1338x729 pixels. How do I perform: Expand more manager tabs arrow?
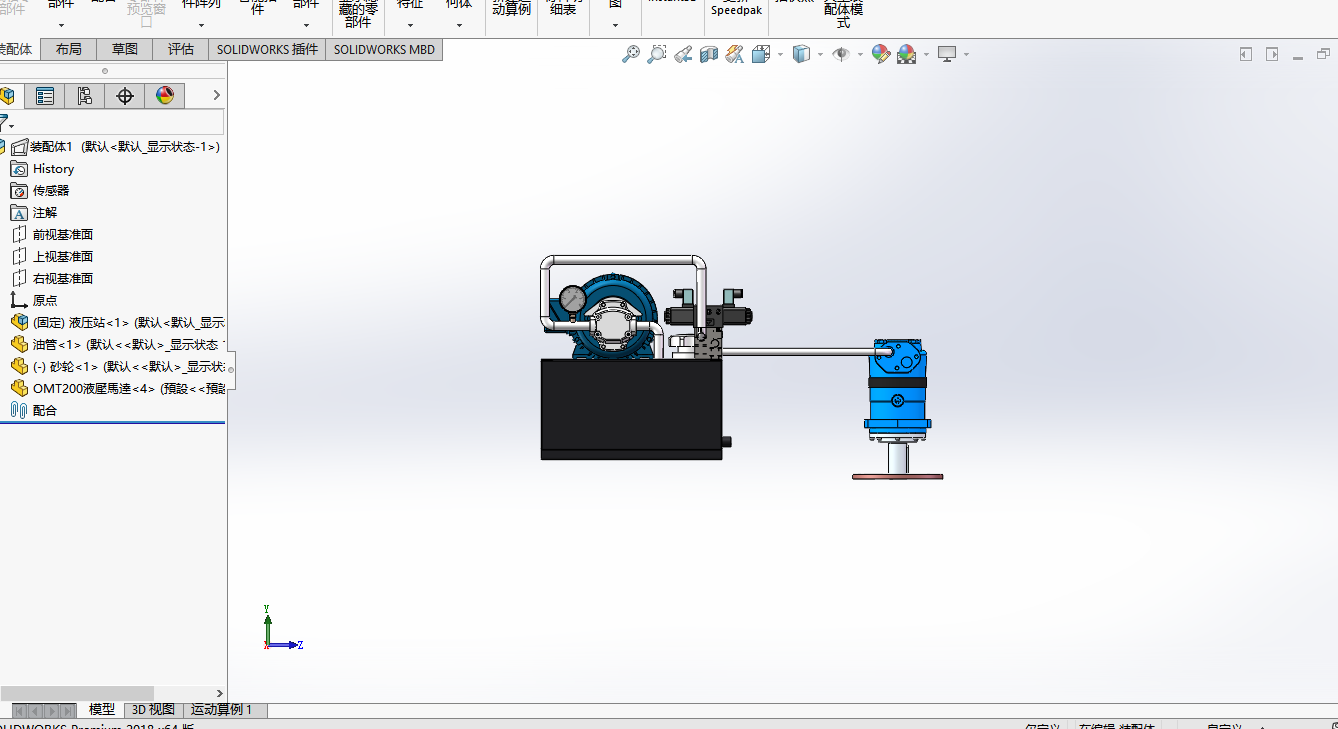[216, 96]
